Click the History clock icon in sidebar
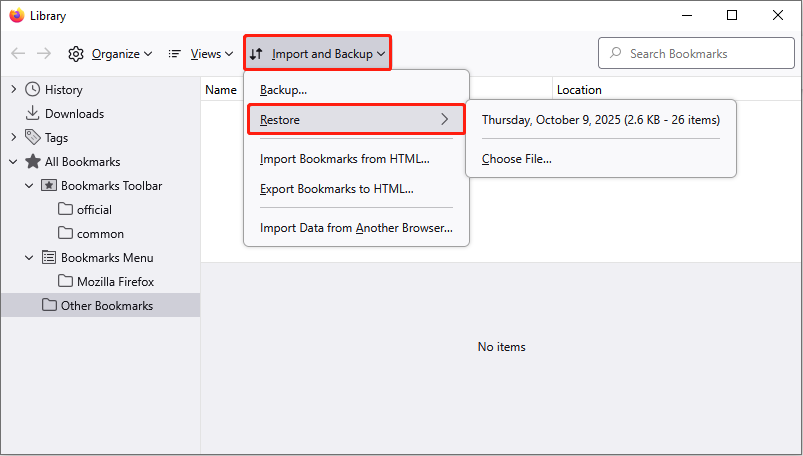 [x=33, y=90]
